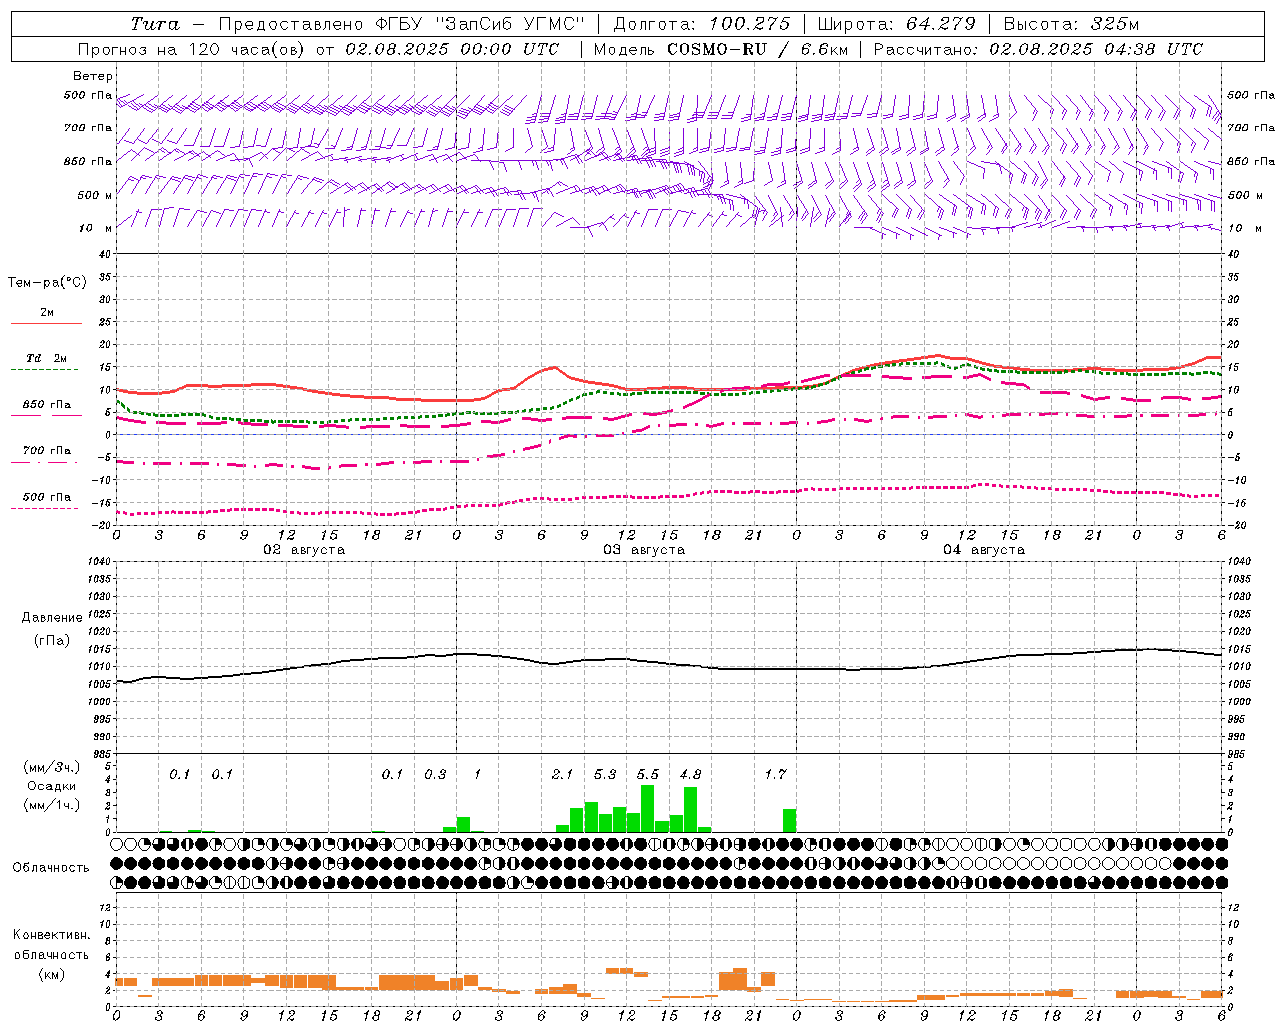Click the 850 гПа entry in the temperature legend
1280x1024 pixels.
[x=46, y=405]
